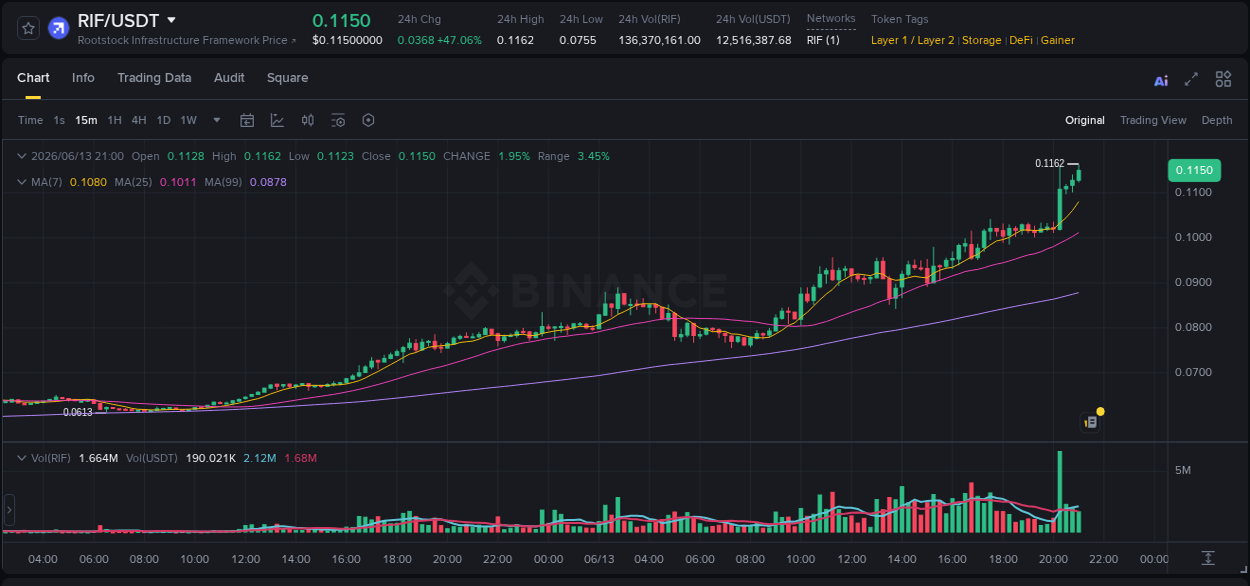This screenshot has height=586, width=1250.
Task: Open the Layer 1 / Layer 2 tag
Action: (912, 40)
